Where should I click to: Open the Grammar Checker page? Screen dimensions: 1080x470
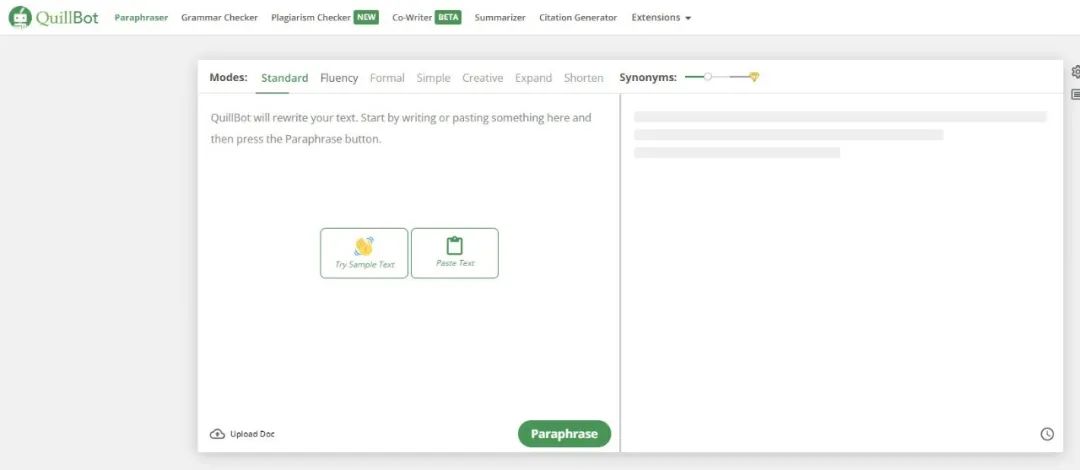click(219, 18)
